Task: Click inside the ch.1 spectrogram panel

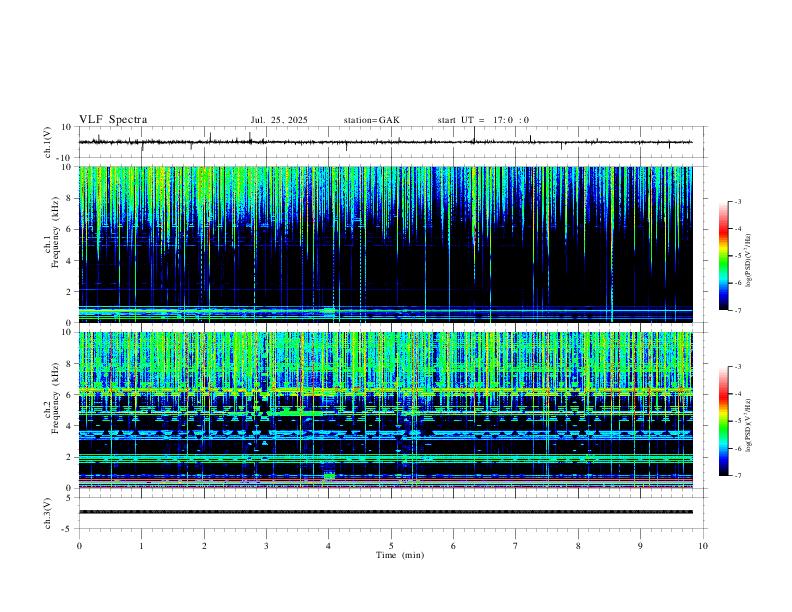Action: point(385,244)
